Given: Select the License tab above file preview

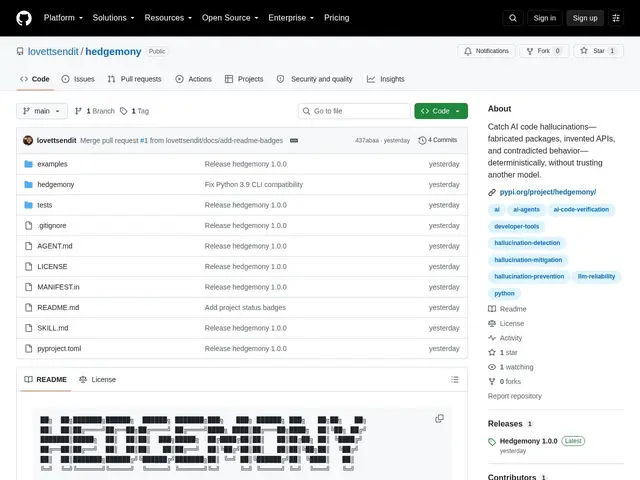Looking at the screenshot, I should pos(98,380).
